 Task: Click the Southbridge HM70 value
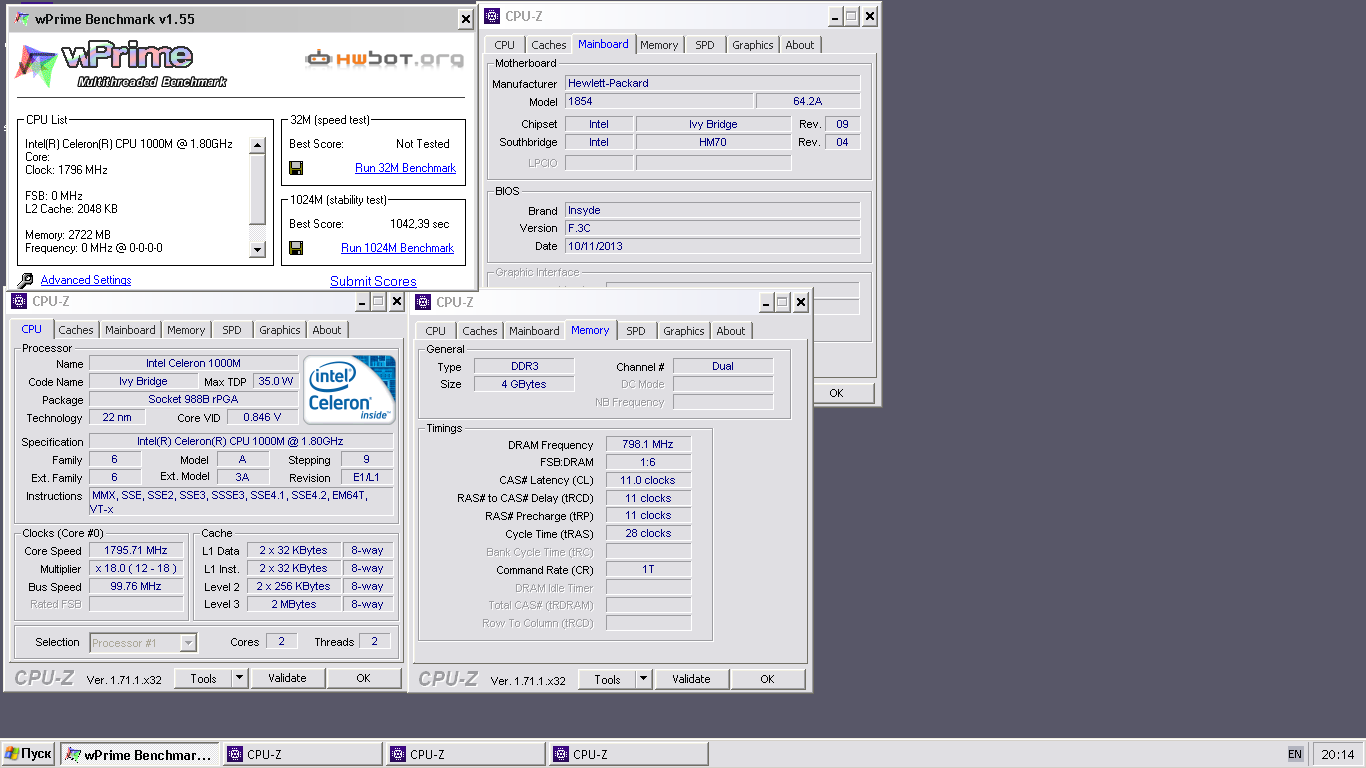coord(713,142)
